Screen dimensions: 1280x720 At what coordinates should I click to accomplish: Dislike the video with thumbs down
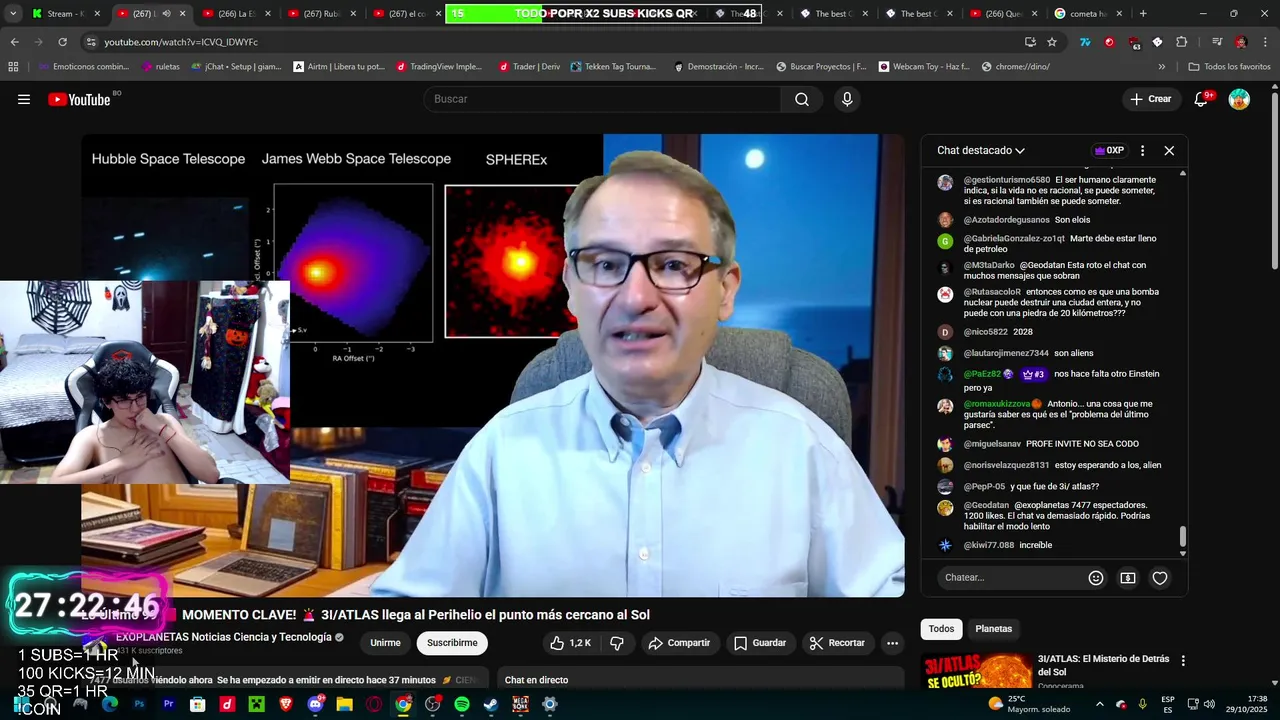617,643
